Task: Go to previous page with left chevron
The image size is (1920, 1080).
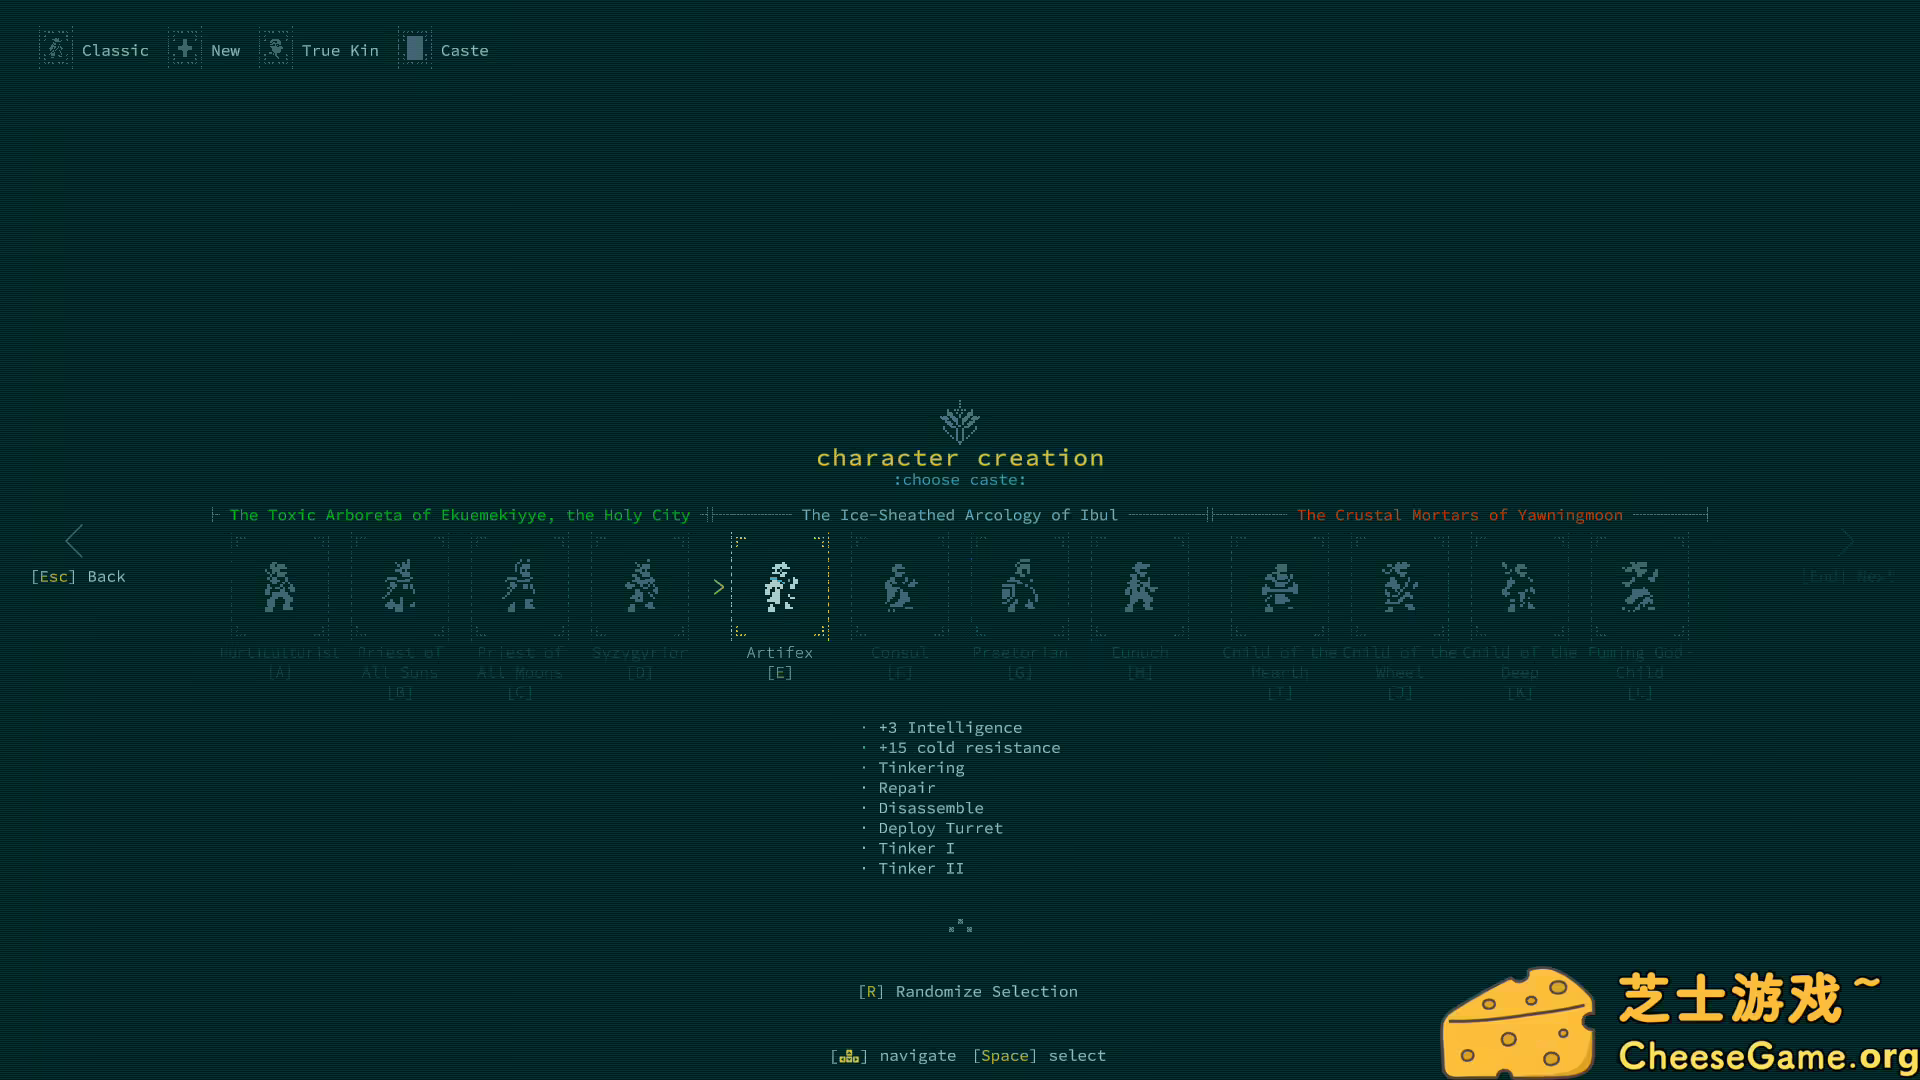Action: coord(75,541)
